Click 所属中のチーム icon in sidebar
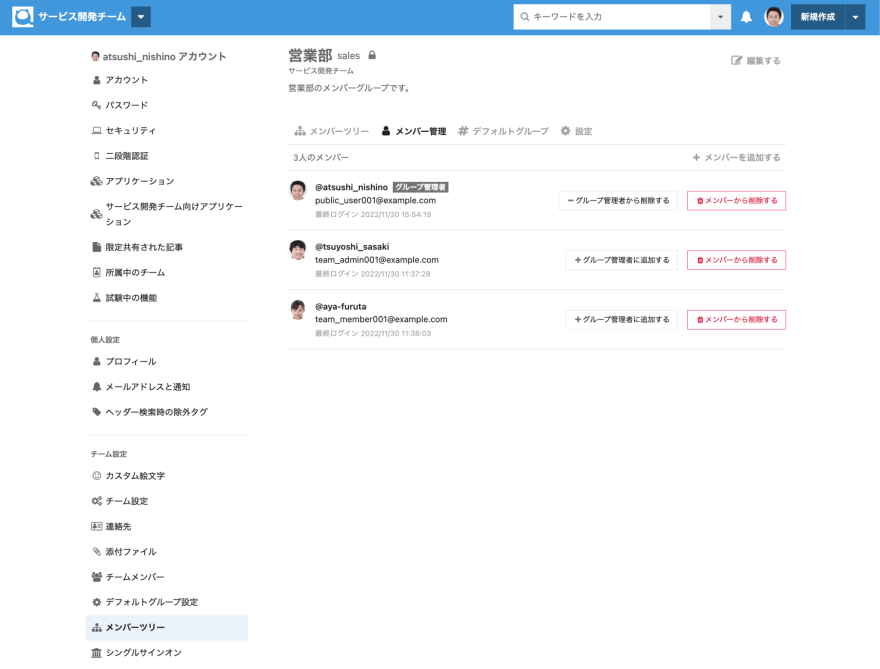880x669 pixels. (97, 273)
